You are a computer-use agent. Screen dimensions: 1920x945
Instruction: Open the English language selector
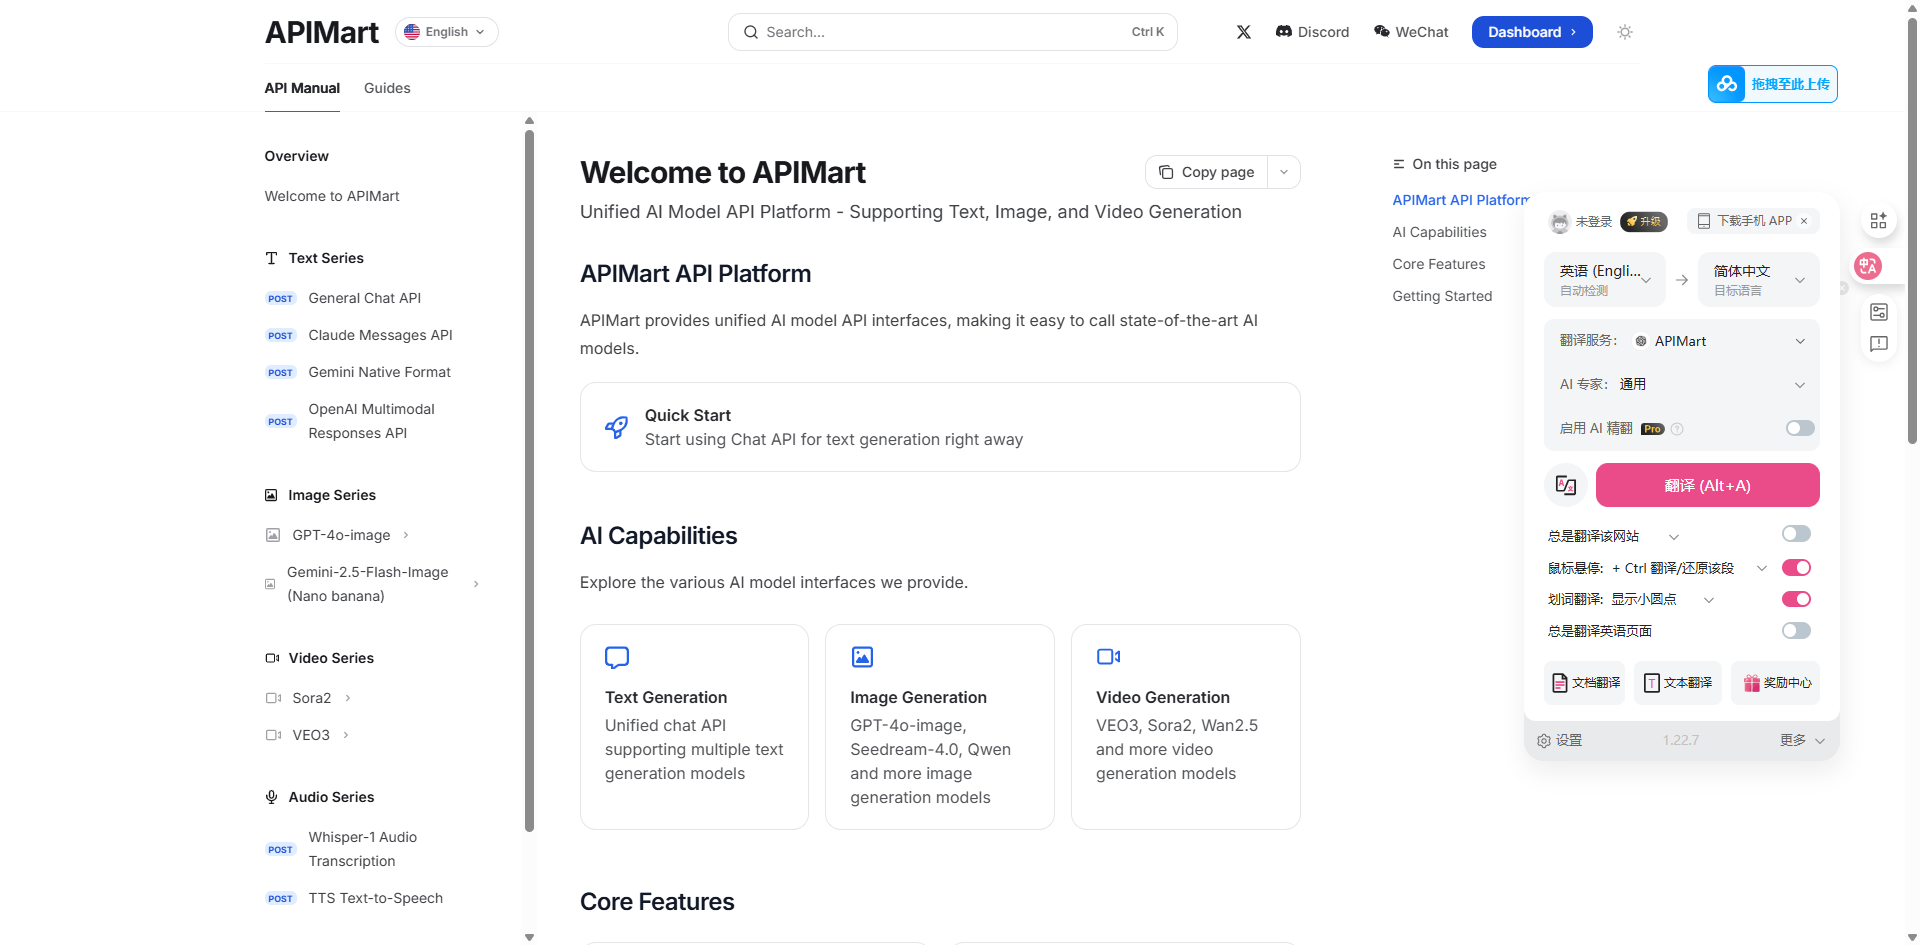446,32
